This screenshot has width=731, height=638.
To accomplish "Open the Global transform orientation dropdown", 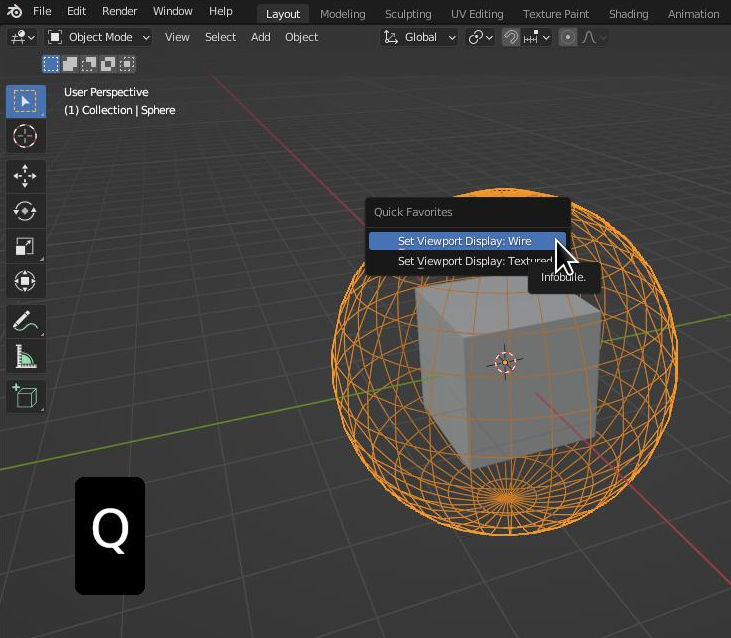I will pos(419,37).
